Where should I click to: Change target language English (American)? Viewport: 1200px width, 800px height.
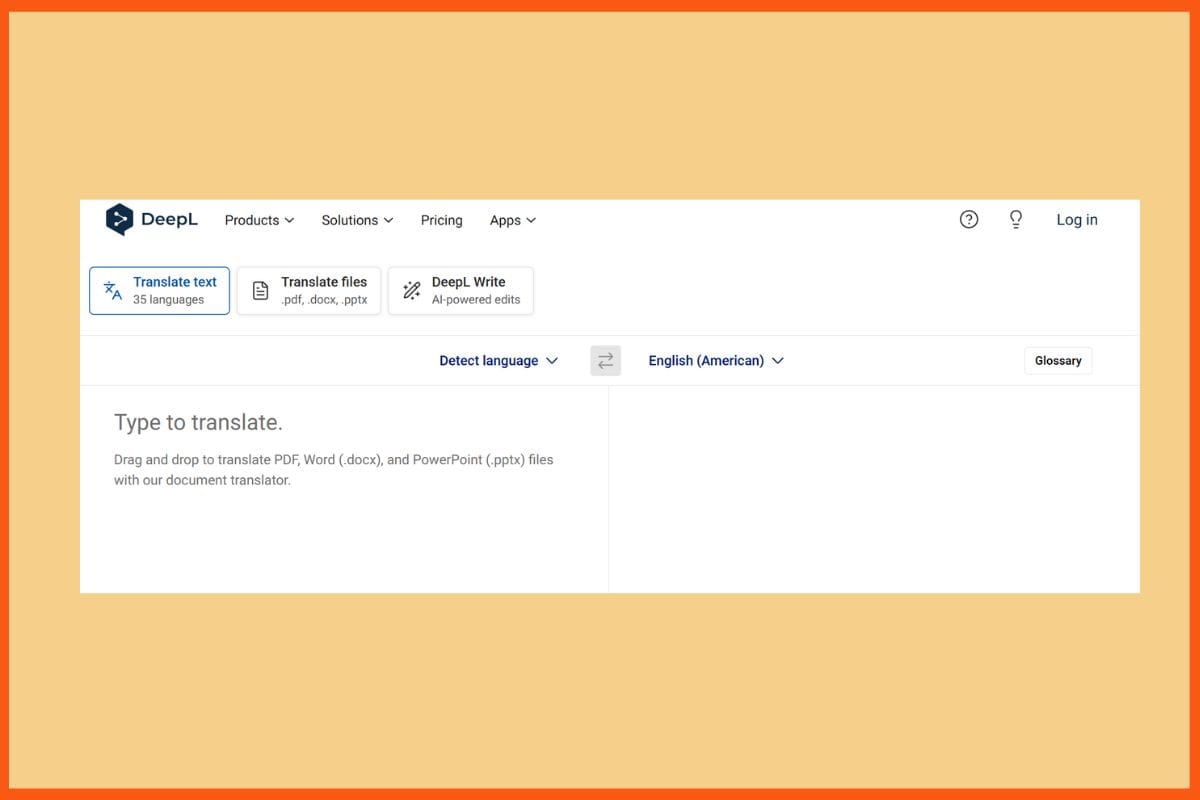coord(716,361)
